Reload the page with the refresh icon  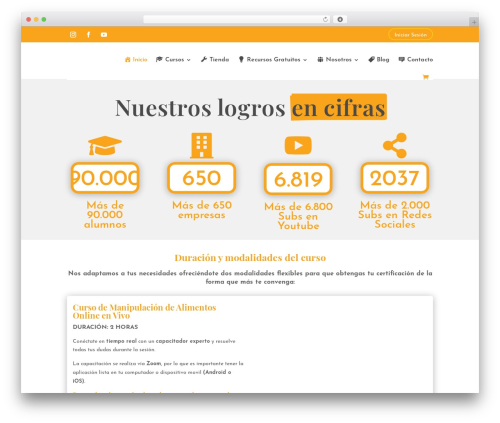point(325,19)
